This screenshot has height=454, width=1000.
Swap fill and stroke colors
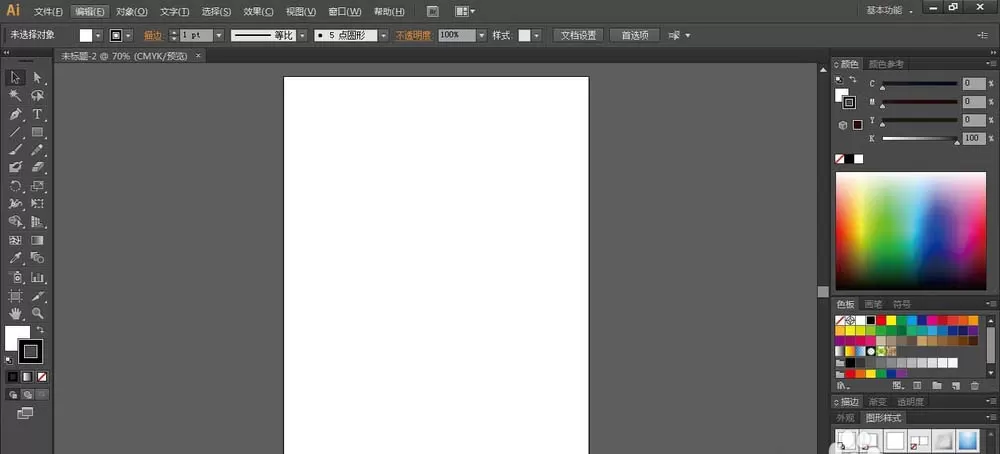point(40,330)
